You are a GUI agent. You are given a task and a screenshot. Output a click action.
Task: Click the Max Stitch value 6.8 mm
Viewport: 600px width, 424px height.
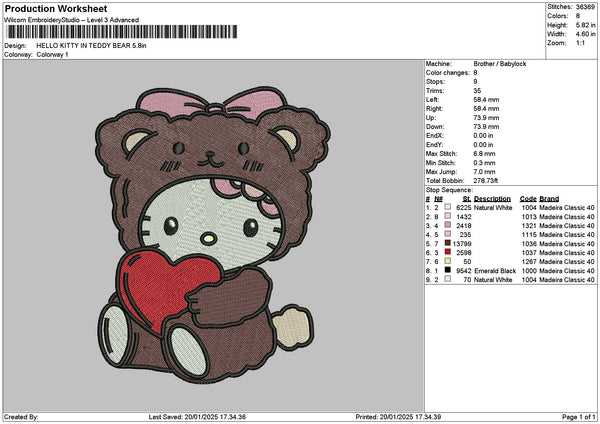tap(484, 154)
